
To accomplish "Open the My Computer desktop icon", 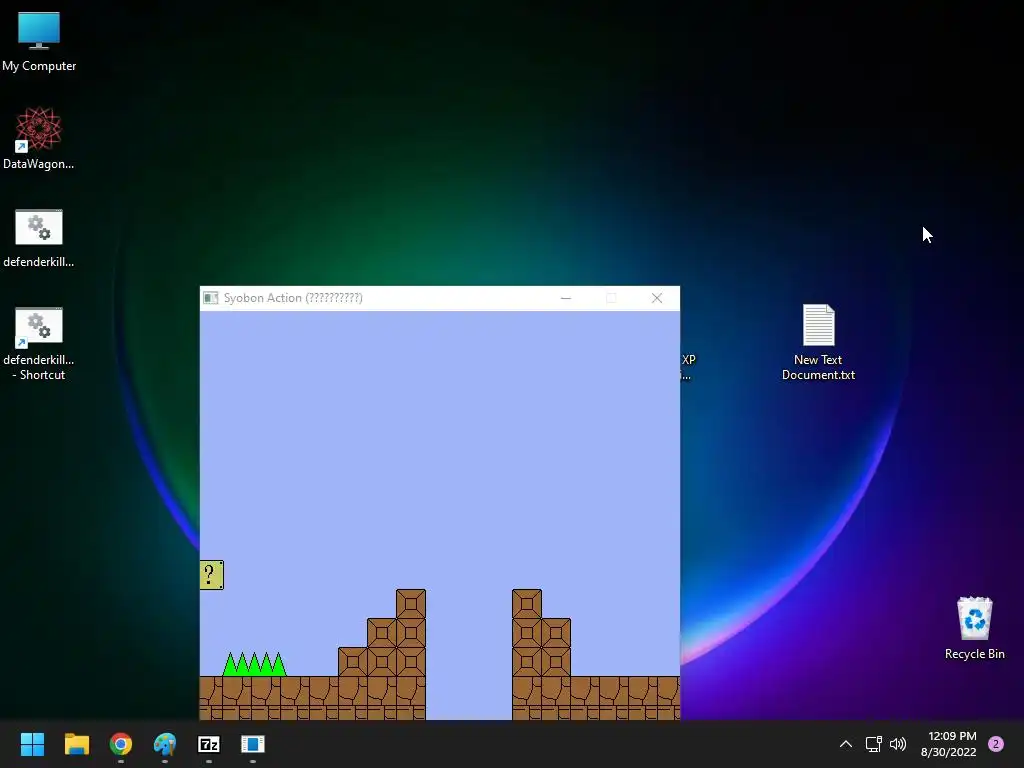I will click(39, 41).
